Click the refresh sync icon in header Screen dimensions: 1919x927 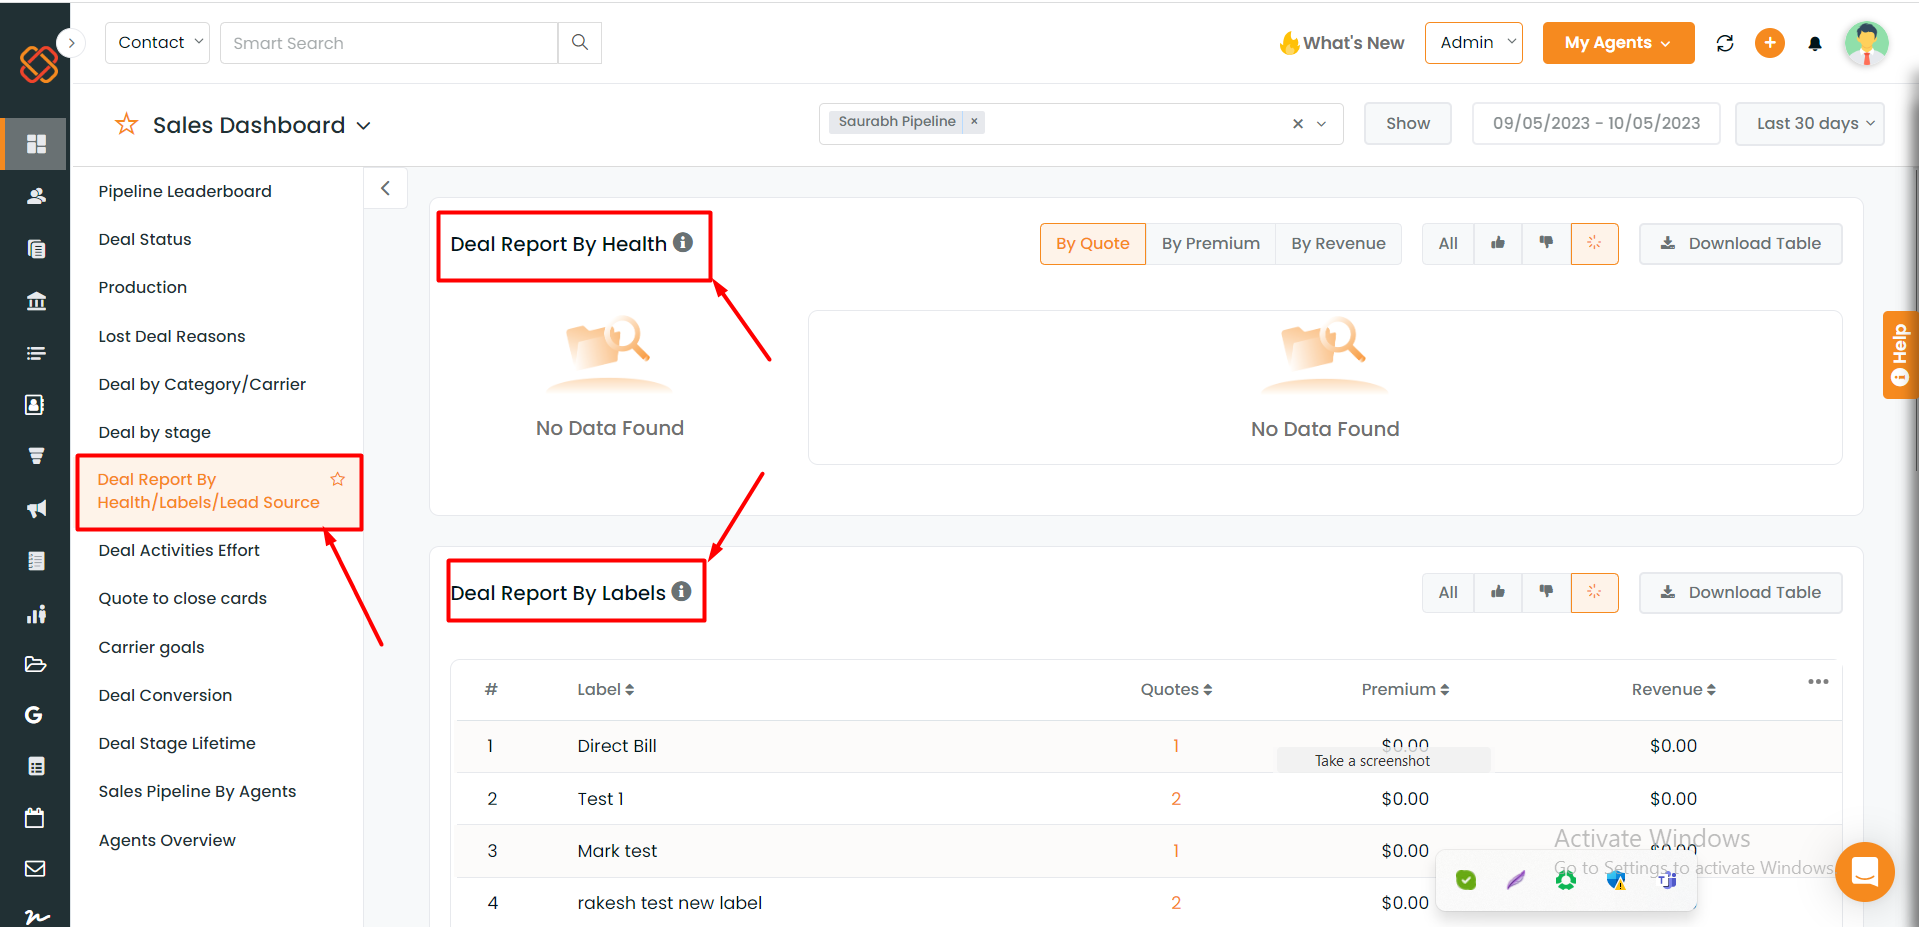pos(1725,43)
